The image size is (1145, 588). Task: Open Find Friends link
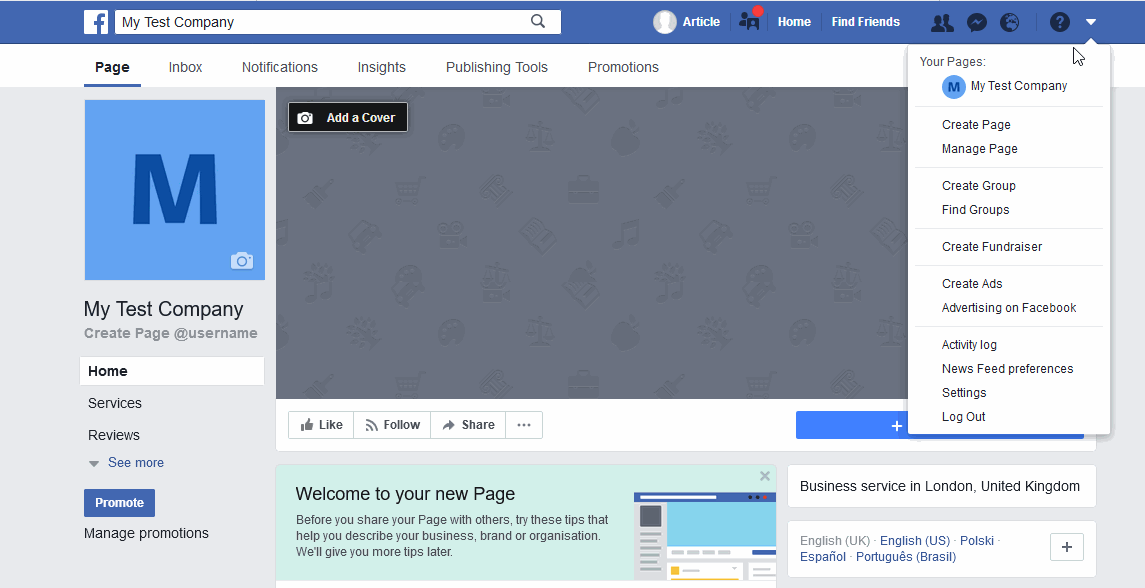[865, 22]
